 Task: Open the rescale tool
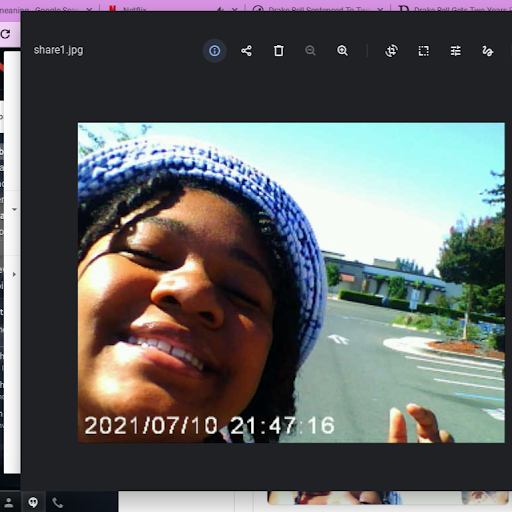point(423,51)
